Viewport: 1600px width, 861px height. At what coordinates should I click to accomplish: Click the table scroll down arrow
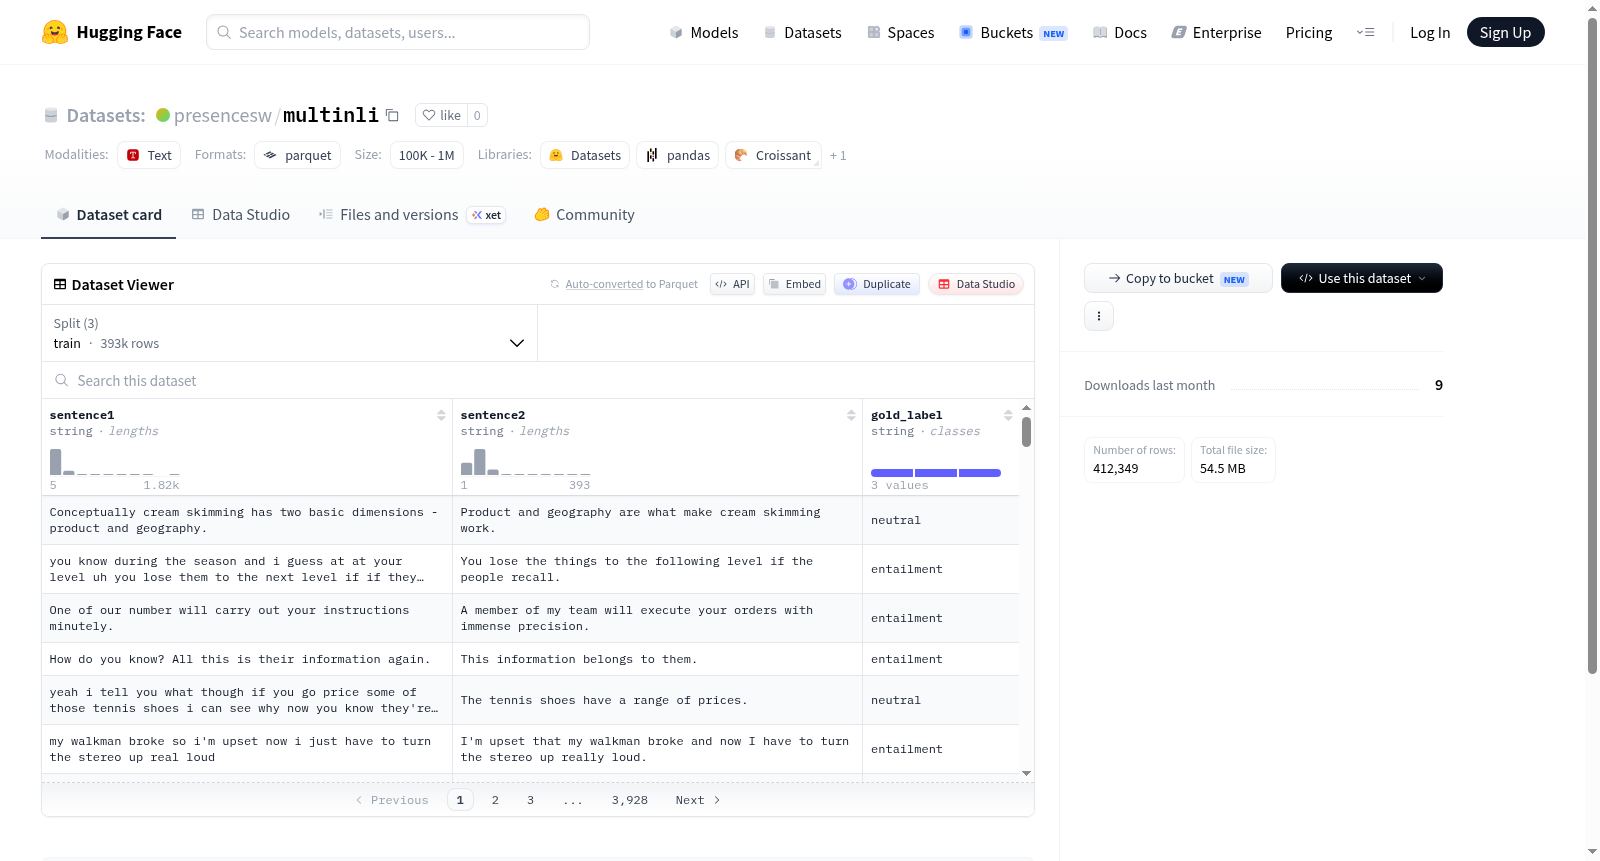[1026, 773]
